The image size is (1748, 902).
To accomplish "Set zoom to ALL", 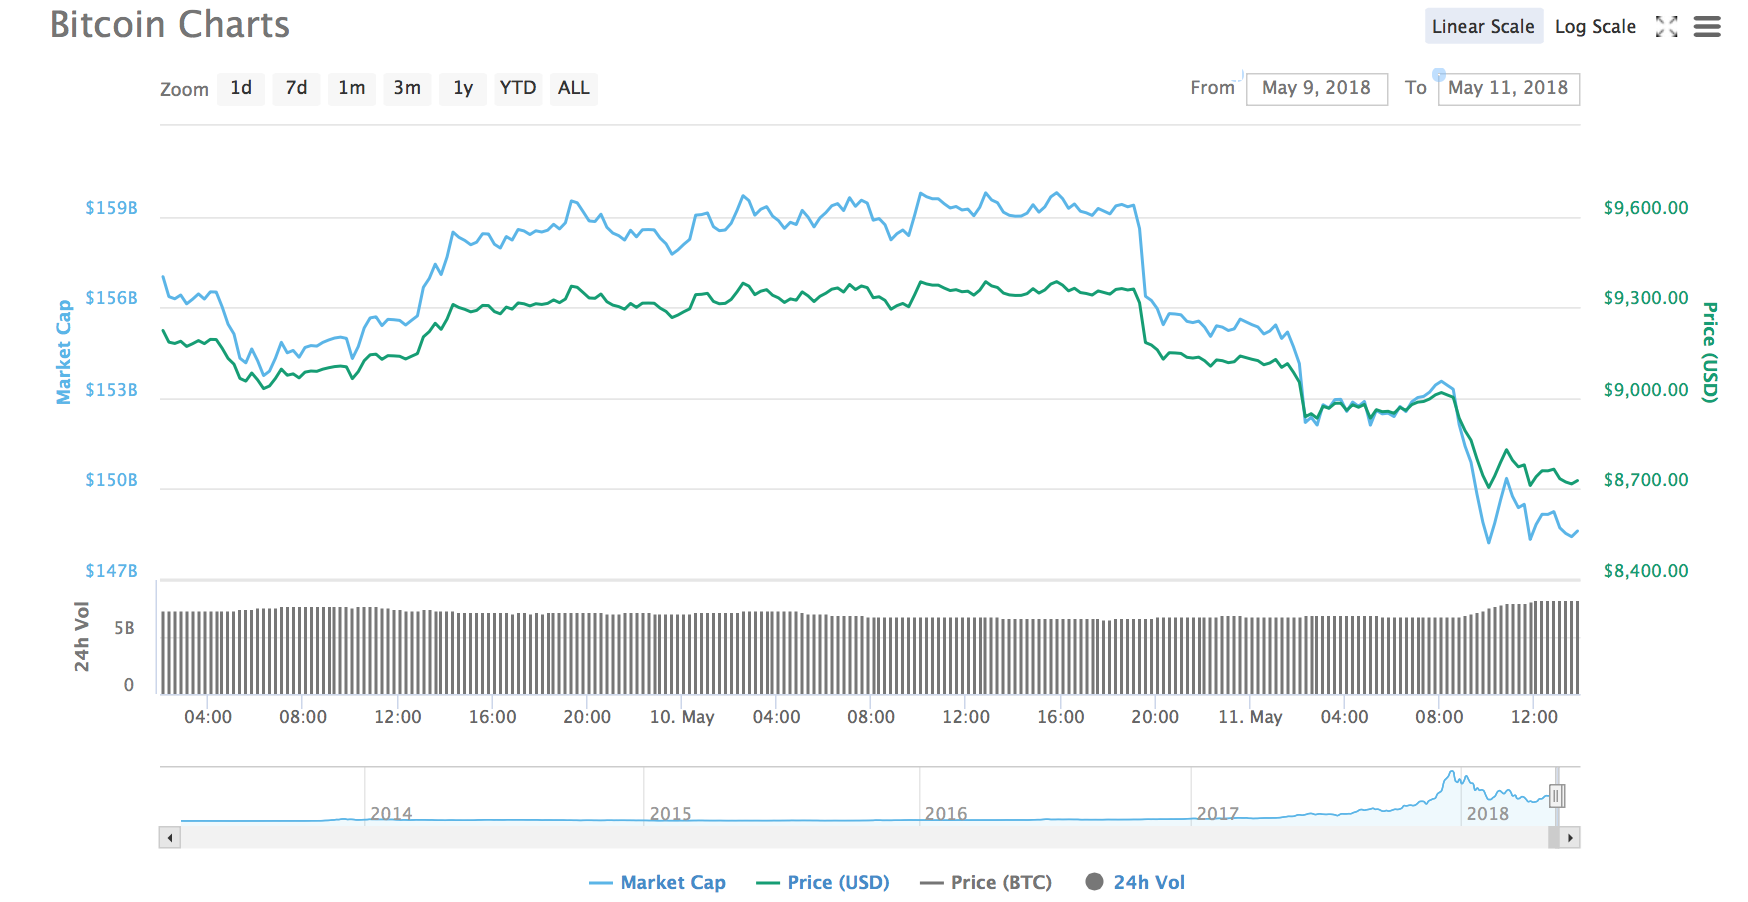I will pos(574,88).
